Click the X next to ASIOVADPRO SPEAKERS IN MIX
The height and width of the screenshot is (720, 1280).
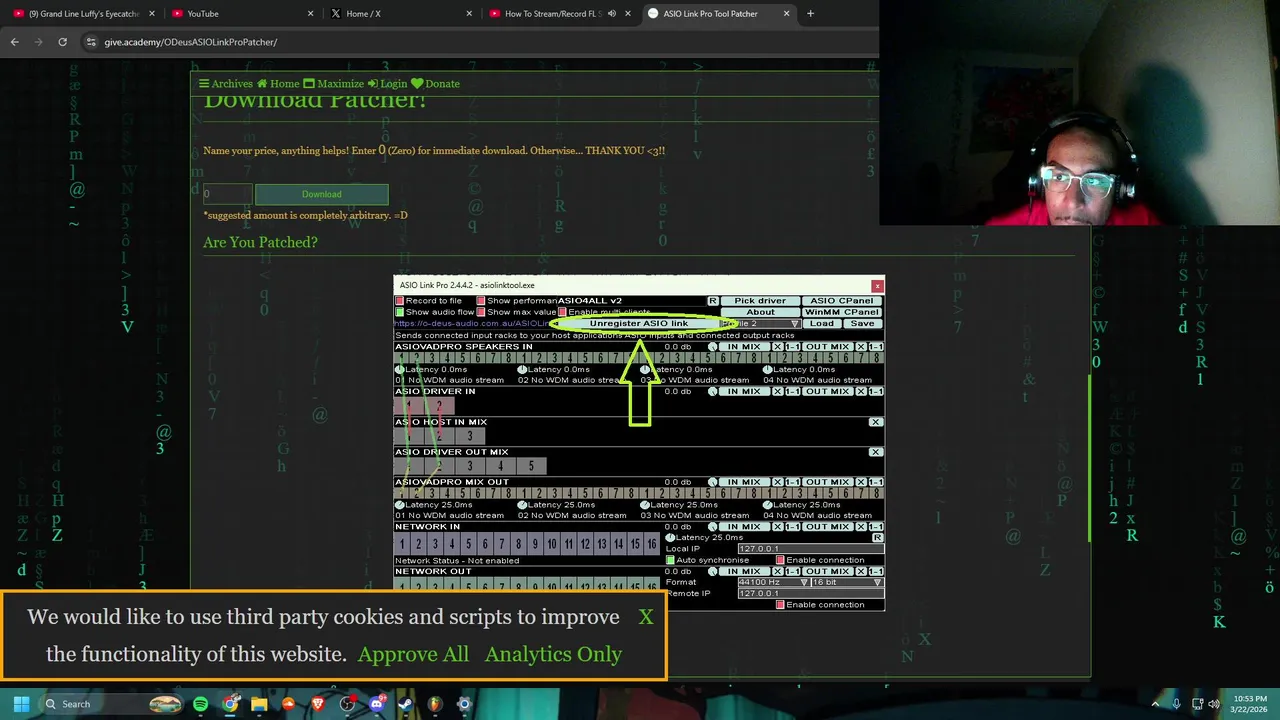[778, 347]
